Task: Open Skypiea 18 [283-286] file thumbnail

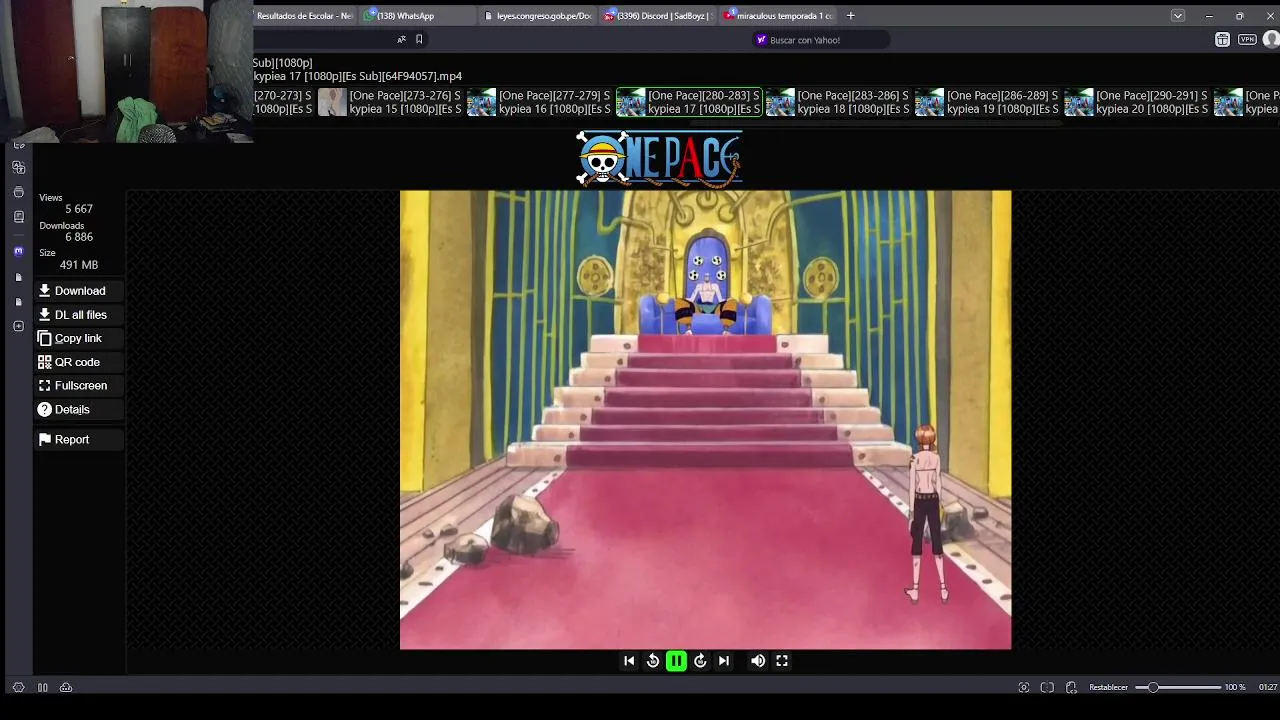Action: 838,102
